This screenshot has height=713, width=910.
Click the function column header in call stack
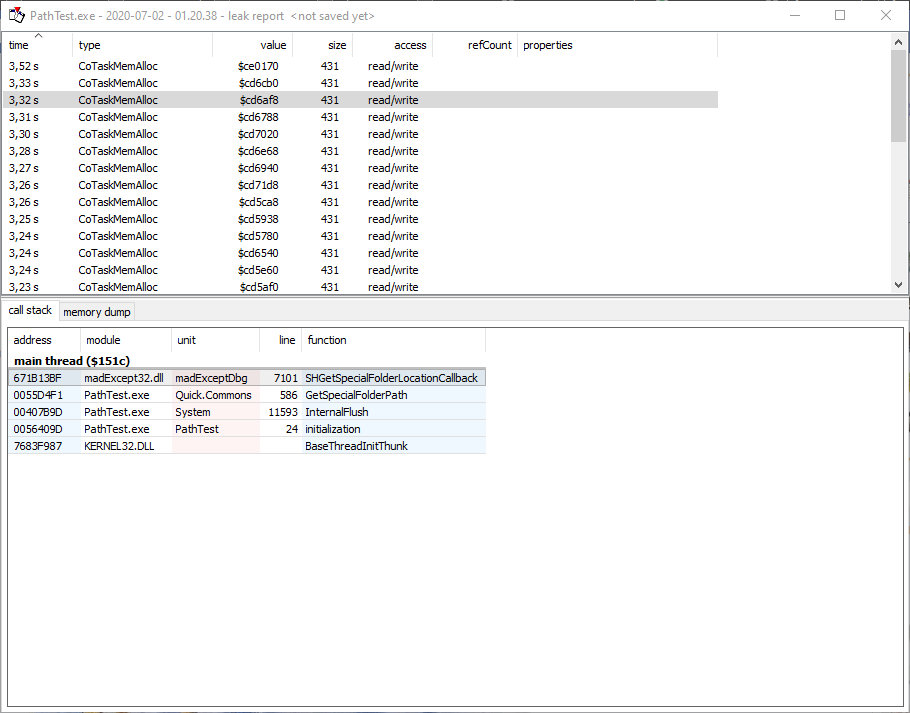point(393,340)
